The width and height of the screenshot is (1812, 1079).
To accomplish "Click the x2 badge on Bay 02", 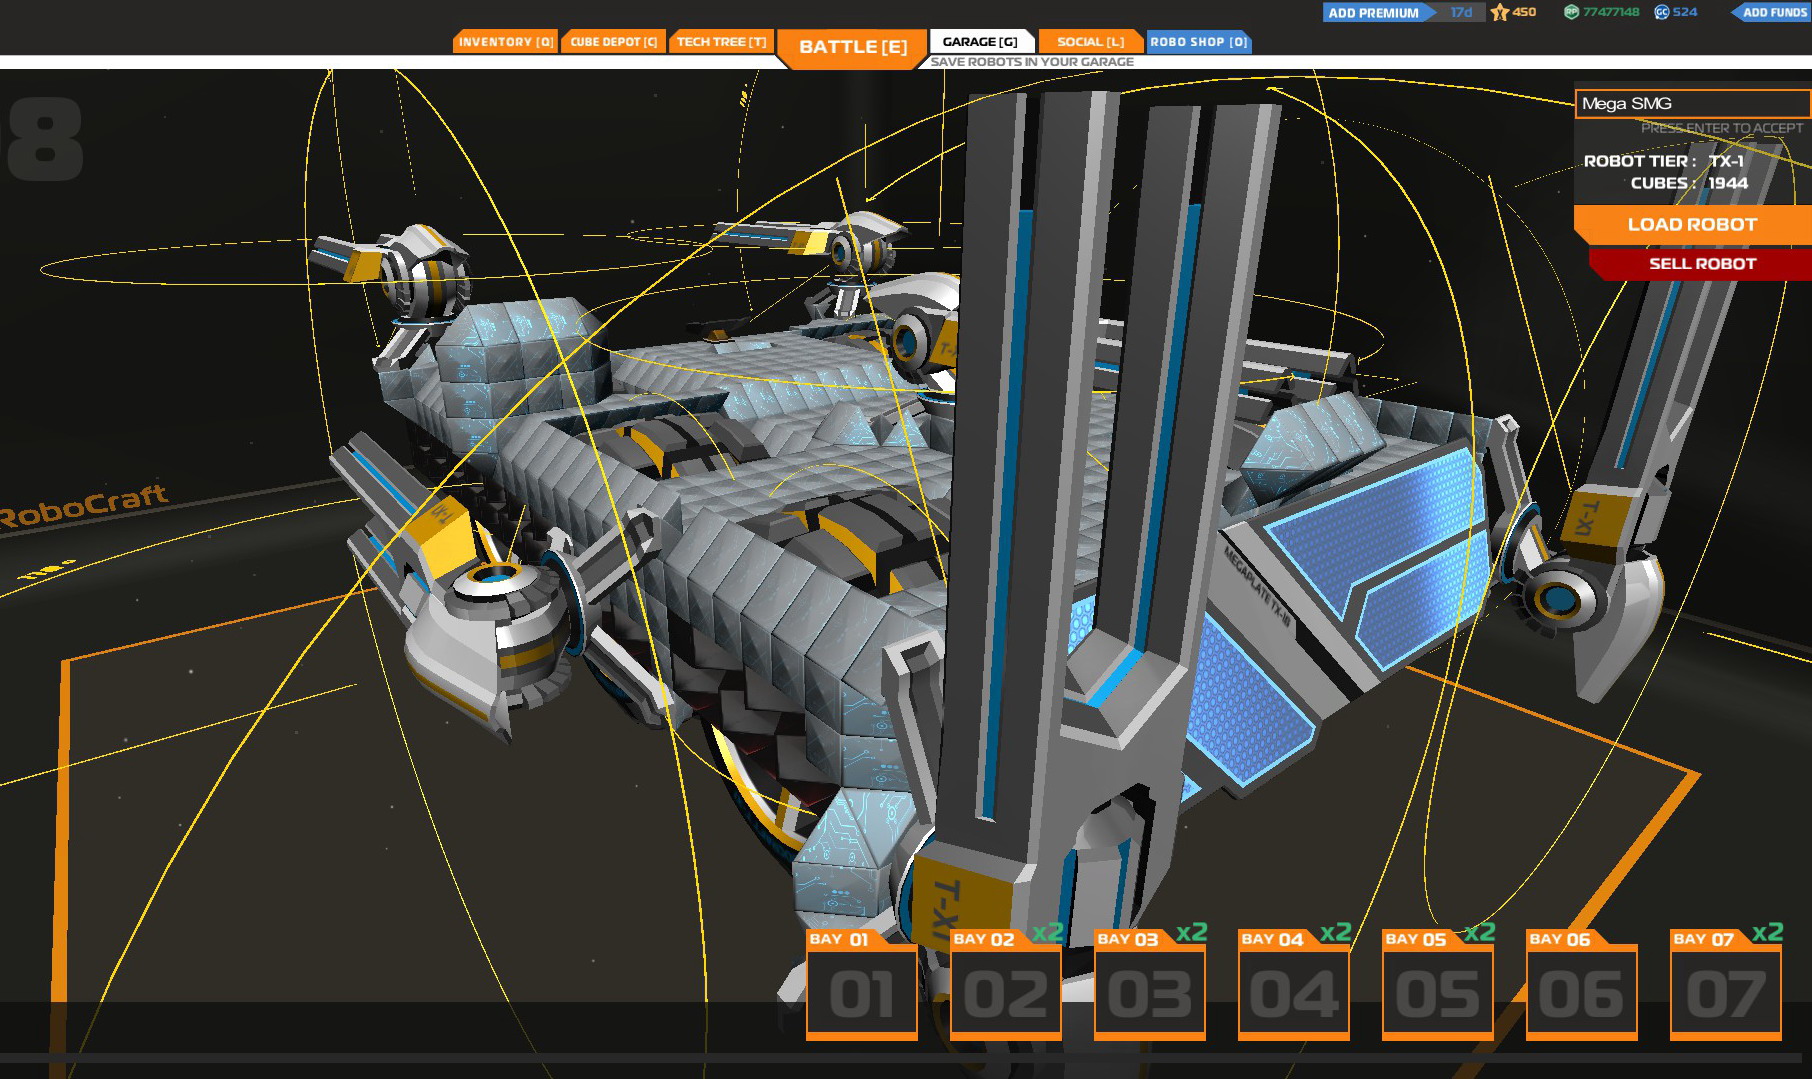I will (1048, 933).
